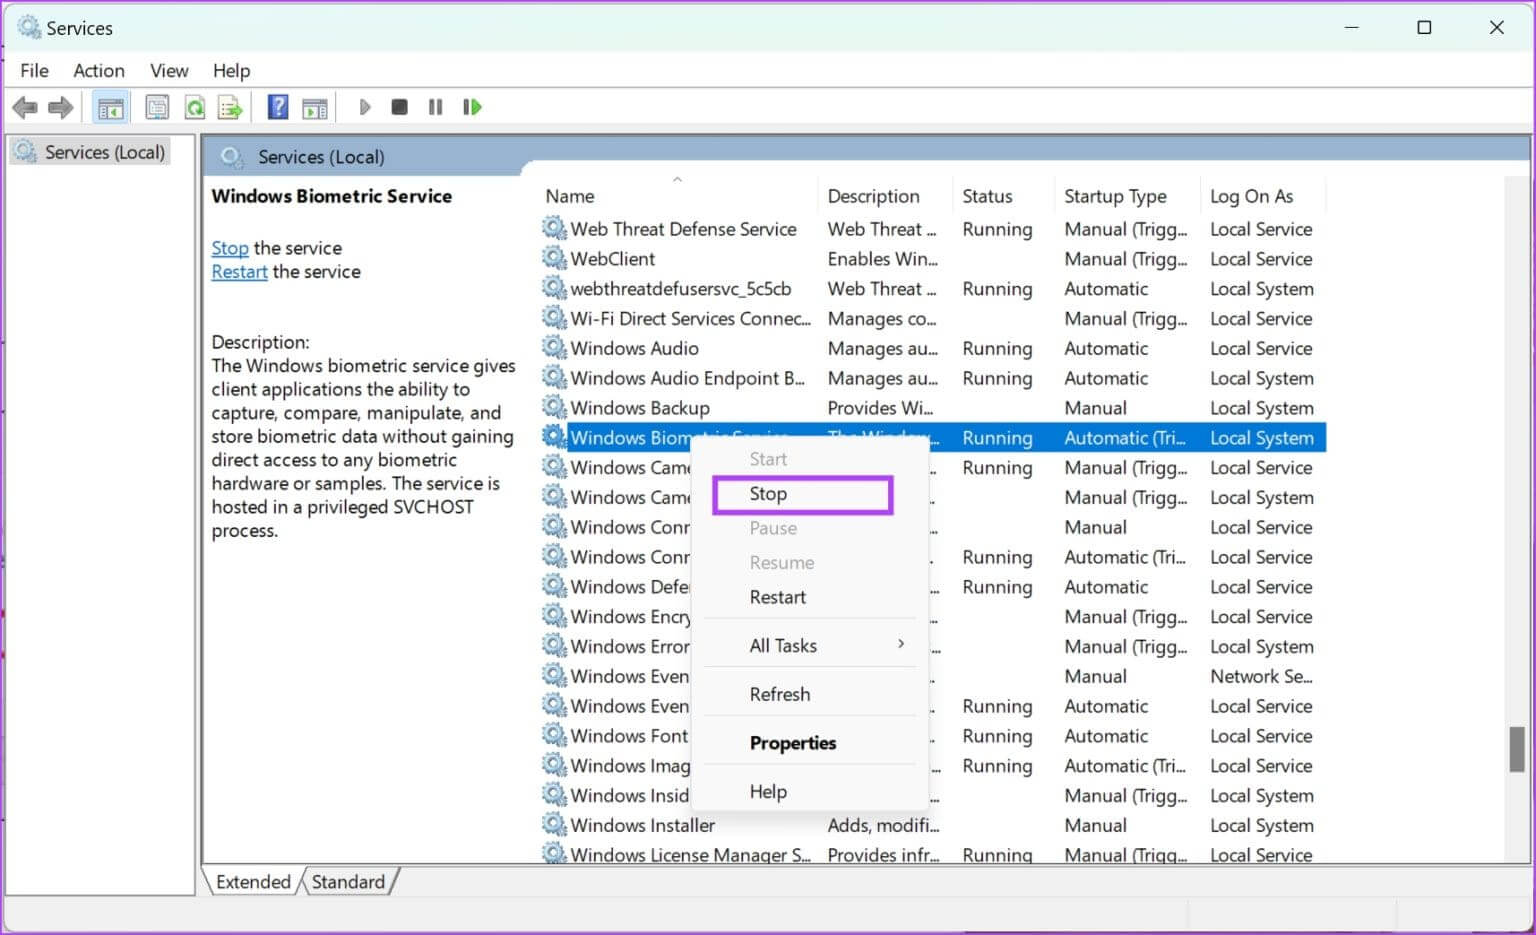Click the gear icon beside Windows Defe
The height and width of the screenshot is (935, 1536).
point(554,586)
